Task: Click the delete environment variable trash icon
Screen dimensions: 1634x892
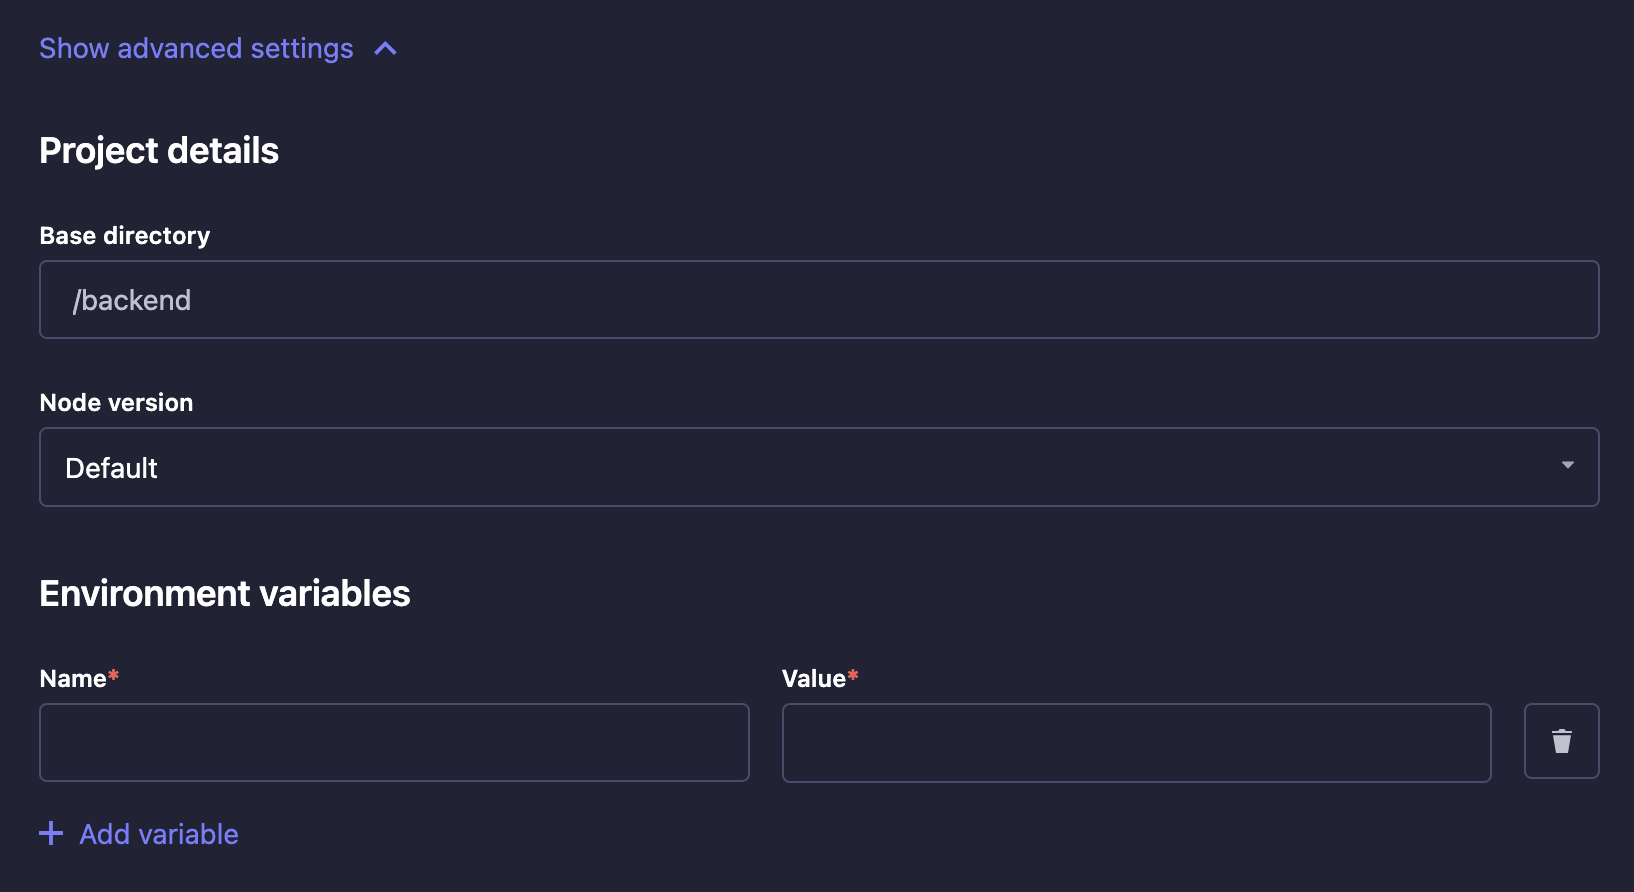Action: (x=1561, y=741)
